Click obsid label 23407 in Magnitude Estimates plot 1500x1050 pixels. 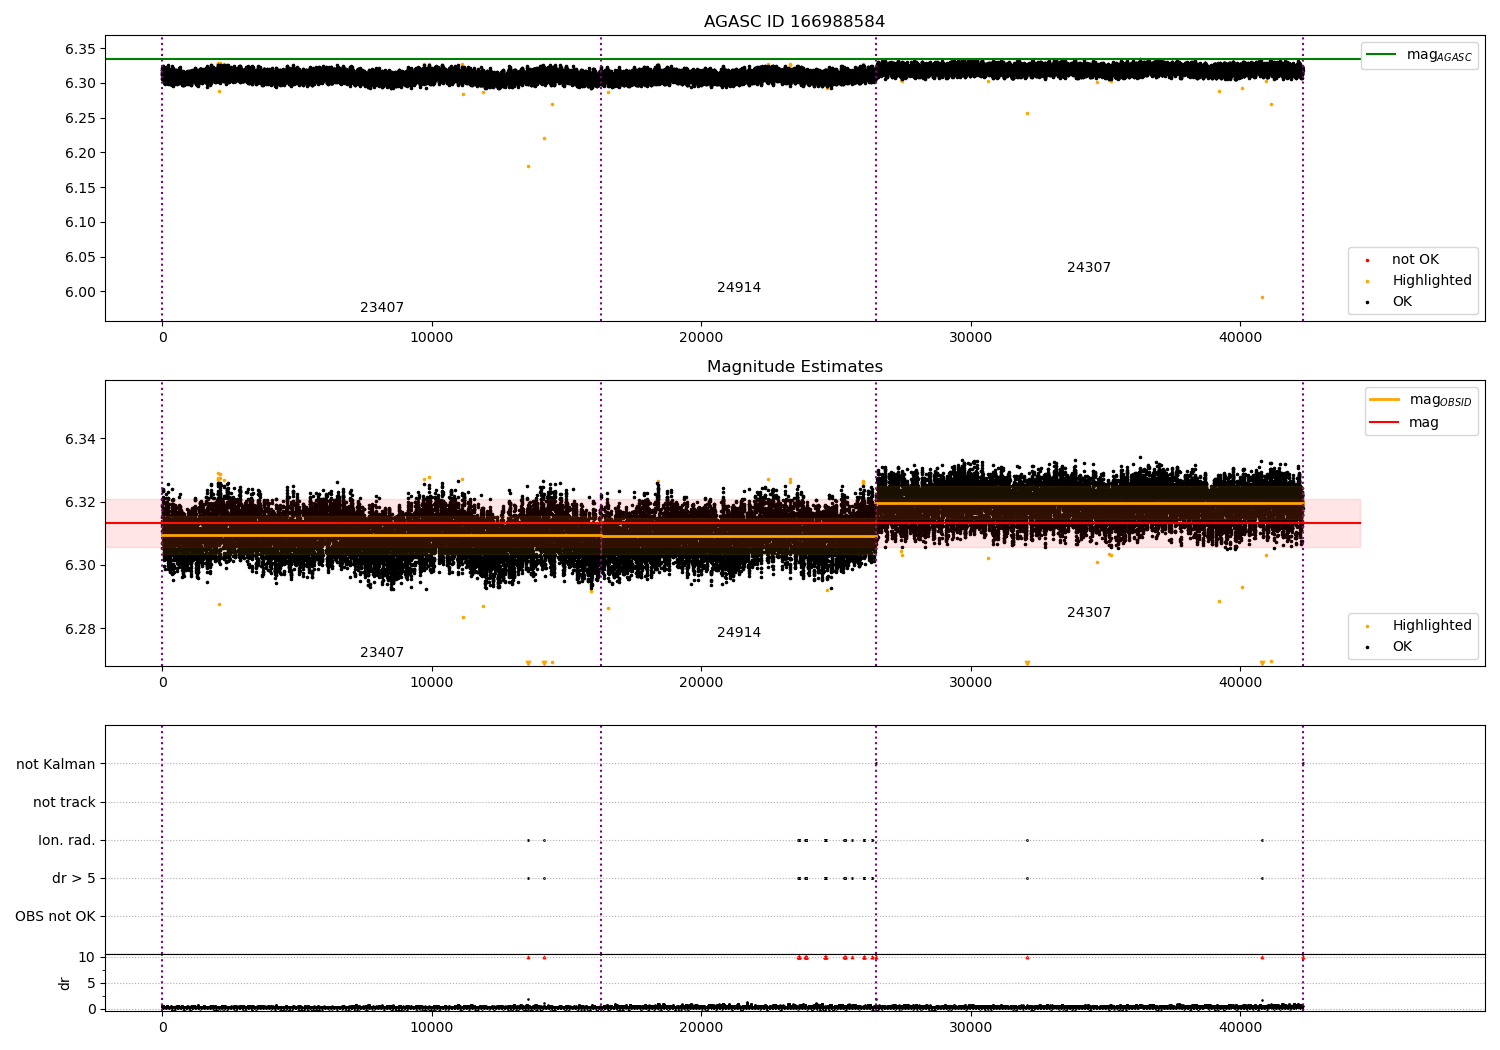coord(382,653)
